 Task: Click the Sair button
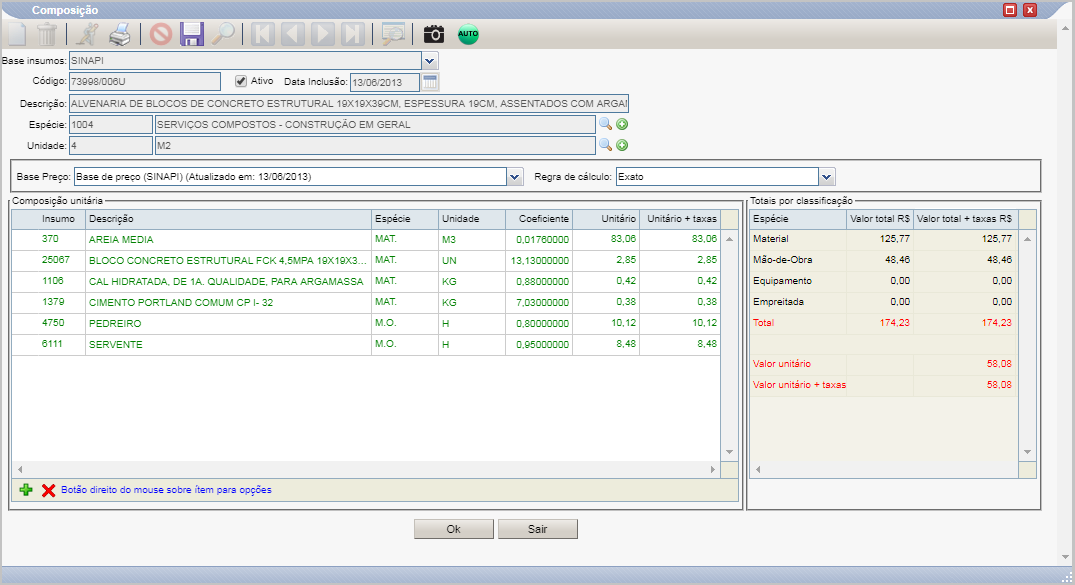pos(538,529)
